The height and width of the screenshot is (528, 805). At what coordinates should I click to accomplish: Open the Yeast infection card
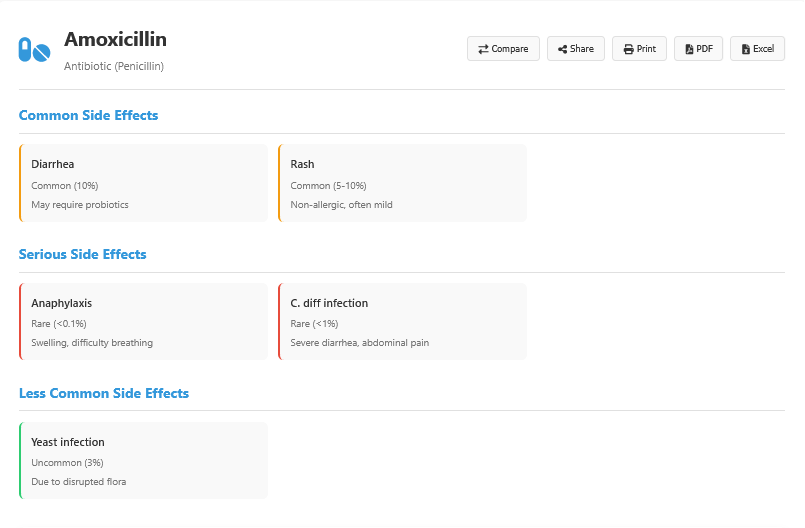(x=144, y=460)
